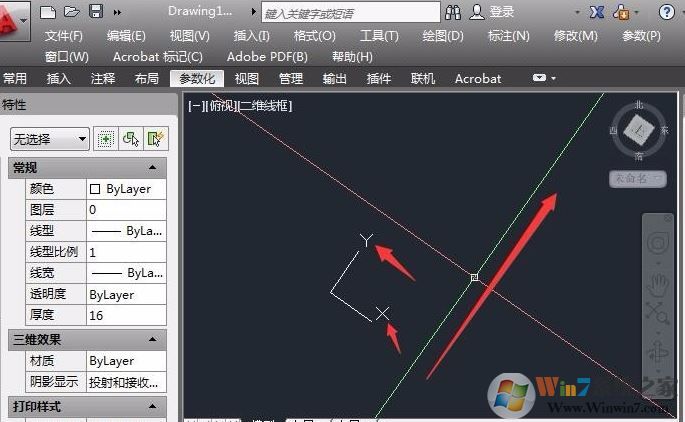Click the 材质 ByLayer value
Image resolution: width=685 pixels, height=422 pixels.
coord(126,361)
